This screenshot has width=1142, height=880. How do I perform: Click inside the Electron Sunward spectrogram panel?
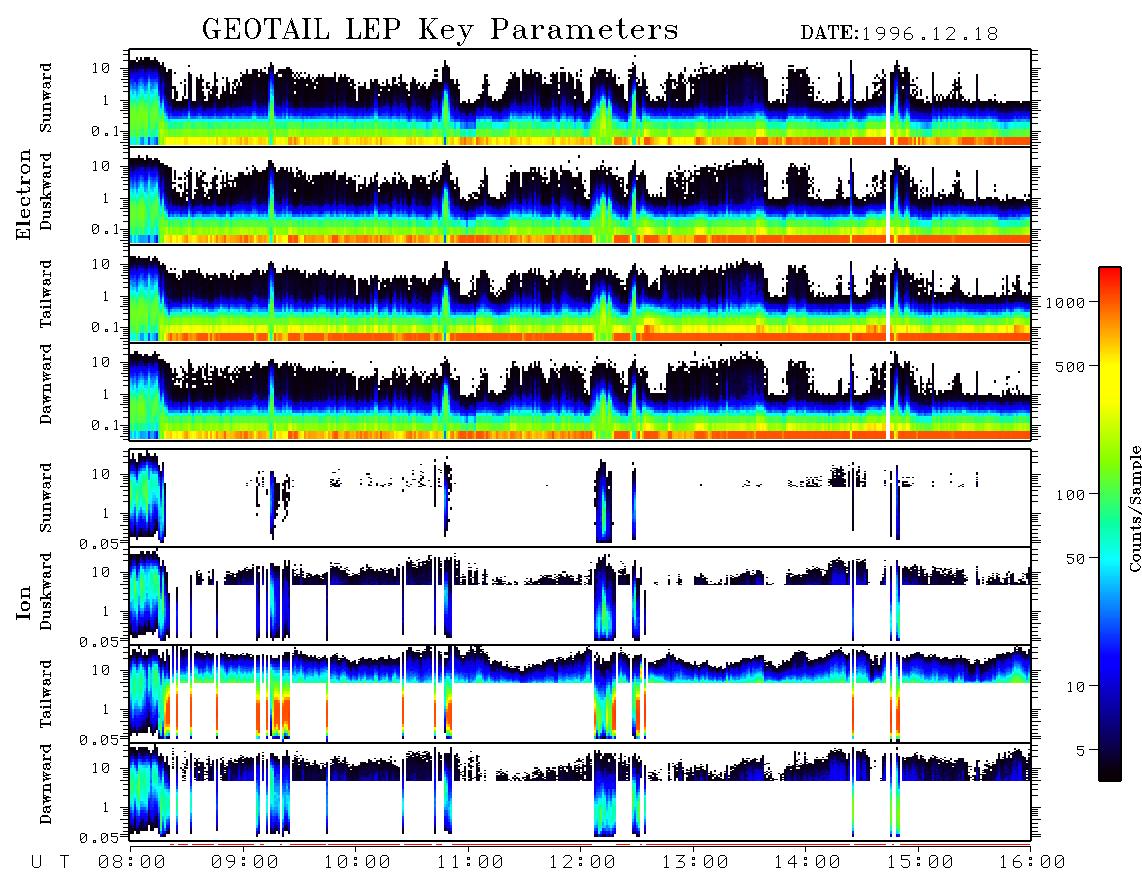pyautogui.click(x=580, y=98)
